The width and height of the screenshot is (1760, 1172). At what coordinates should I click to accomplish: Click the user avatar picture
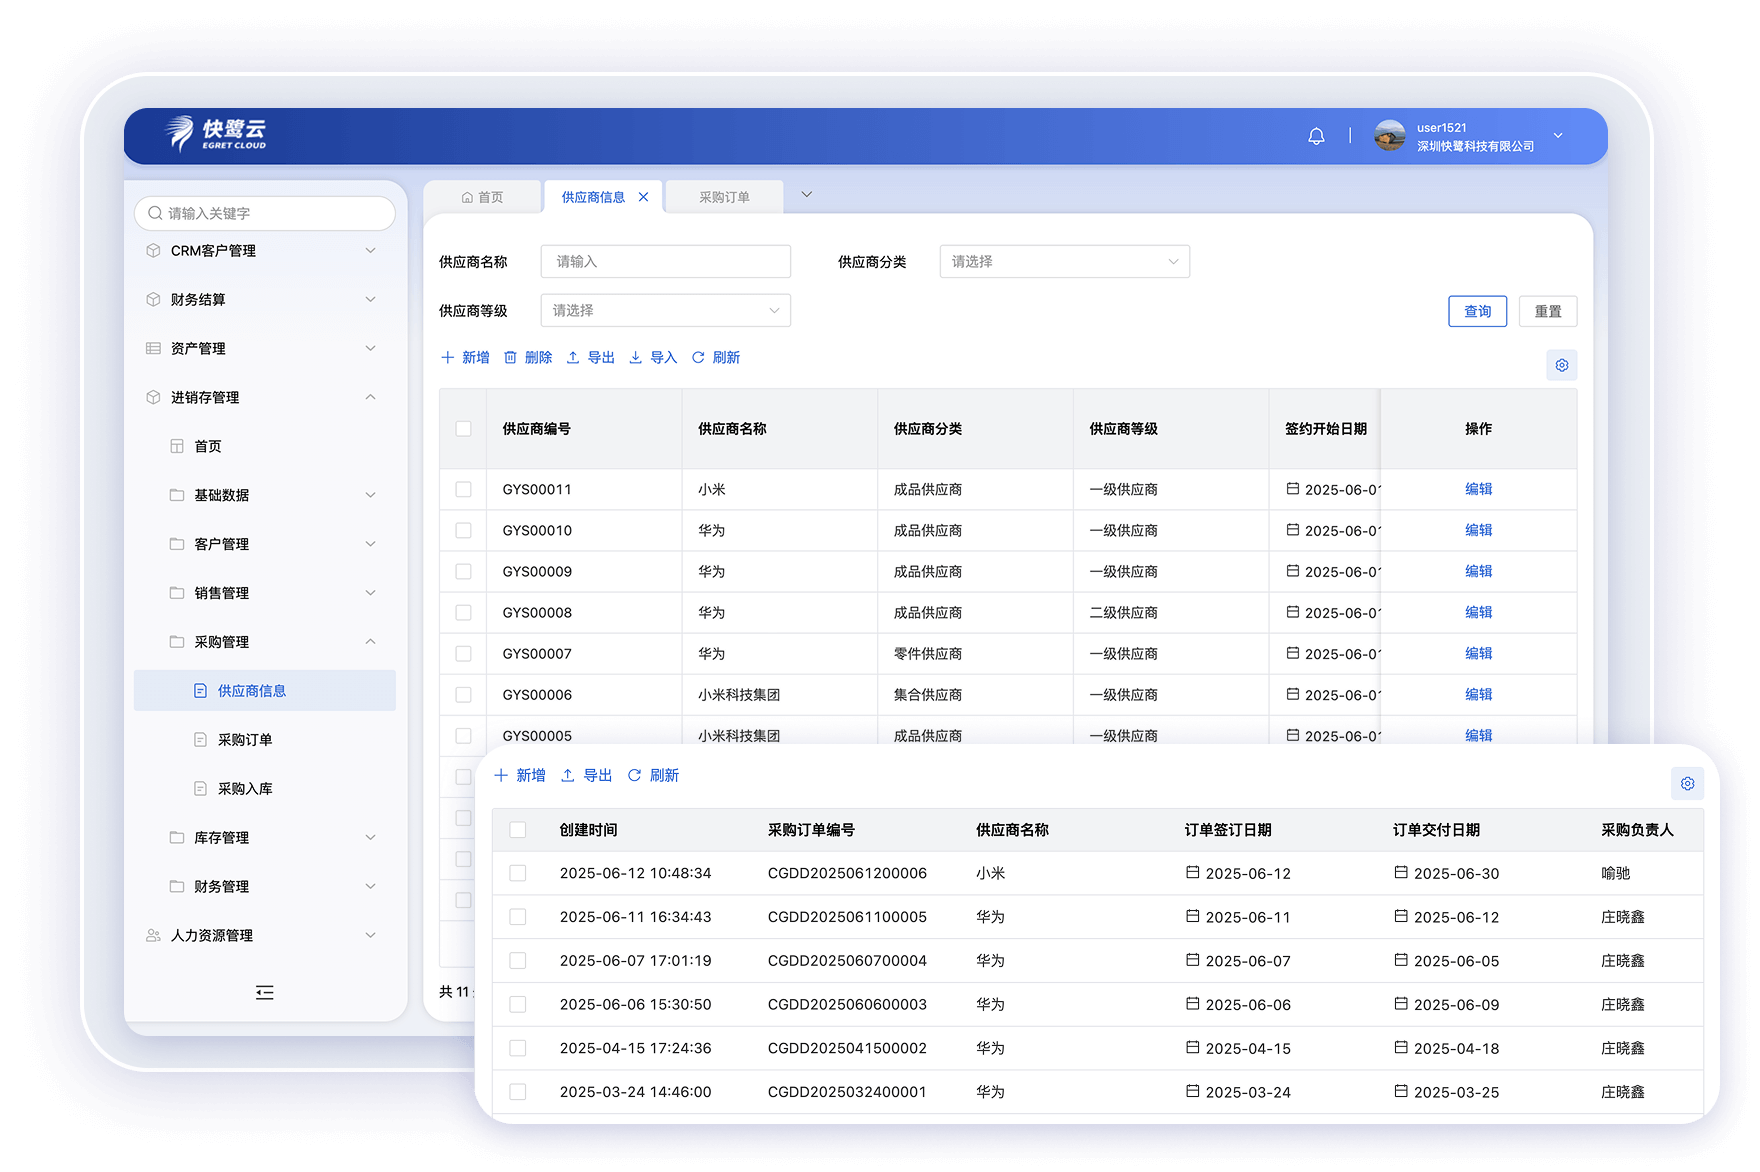click(x=1389, y=136)
